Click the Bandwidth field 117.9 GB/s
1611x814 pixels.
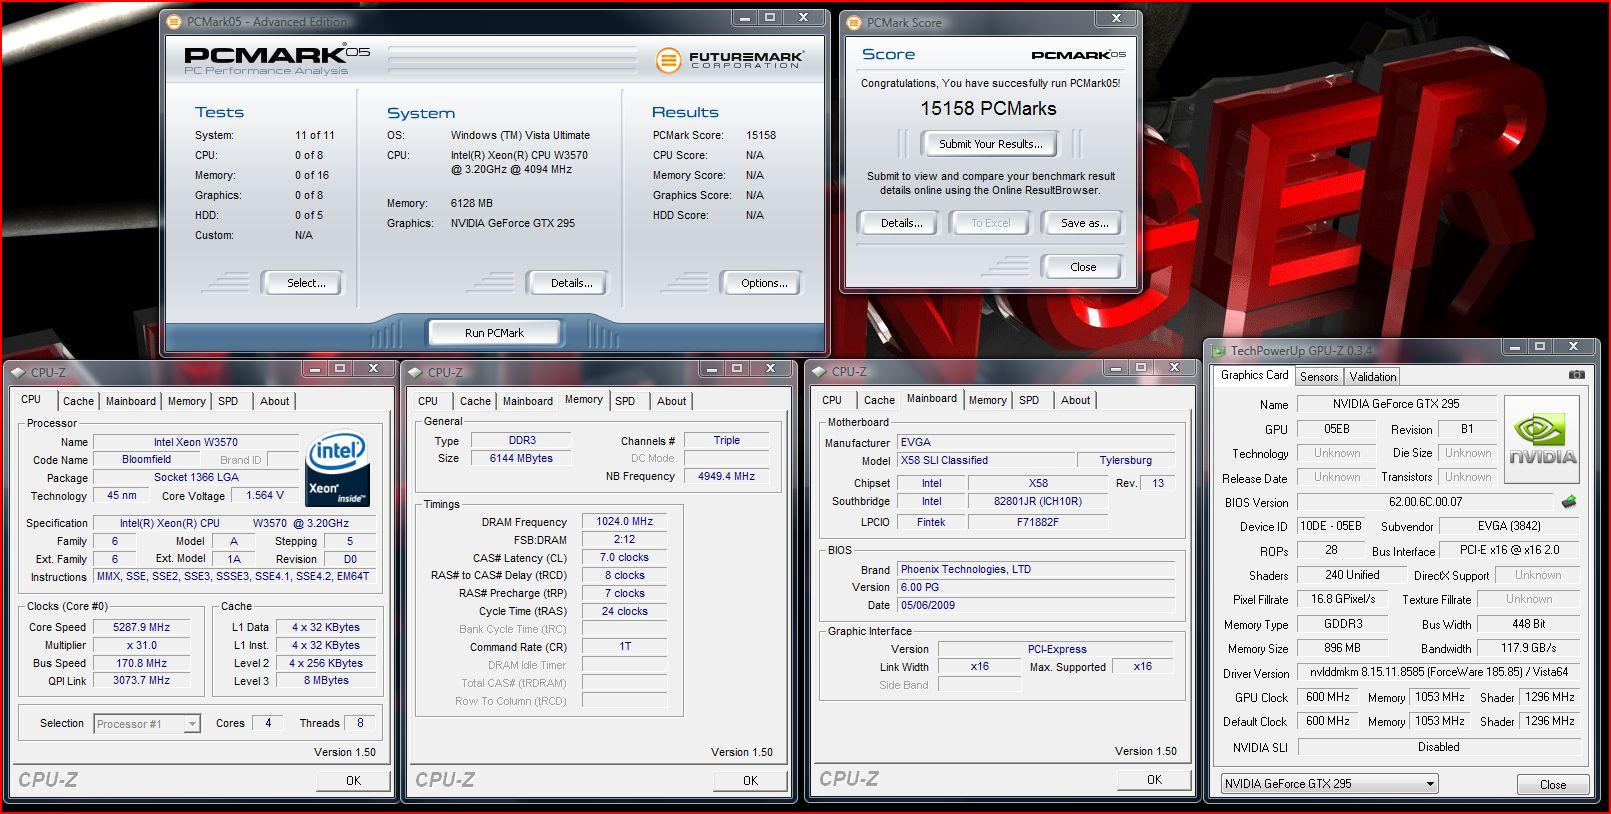[1528, 648]
